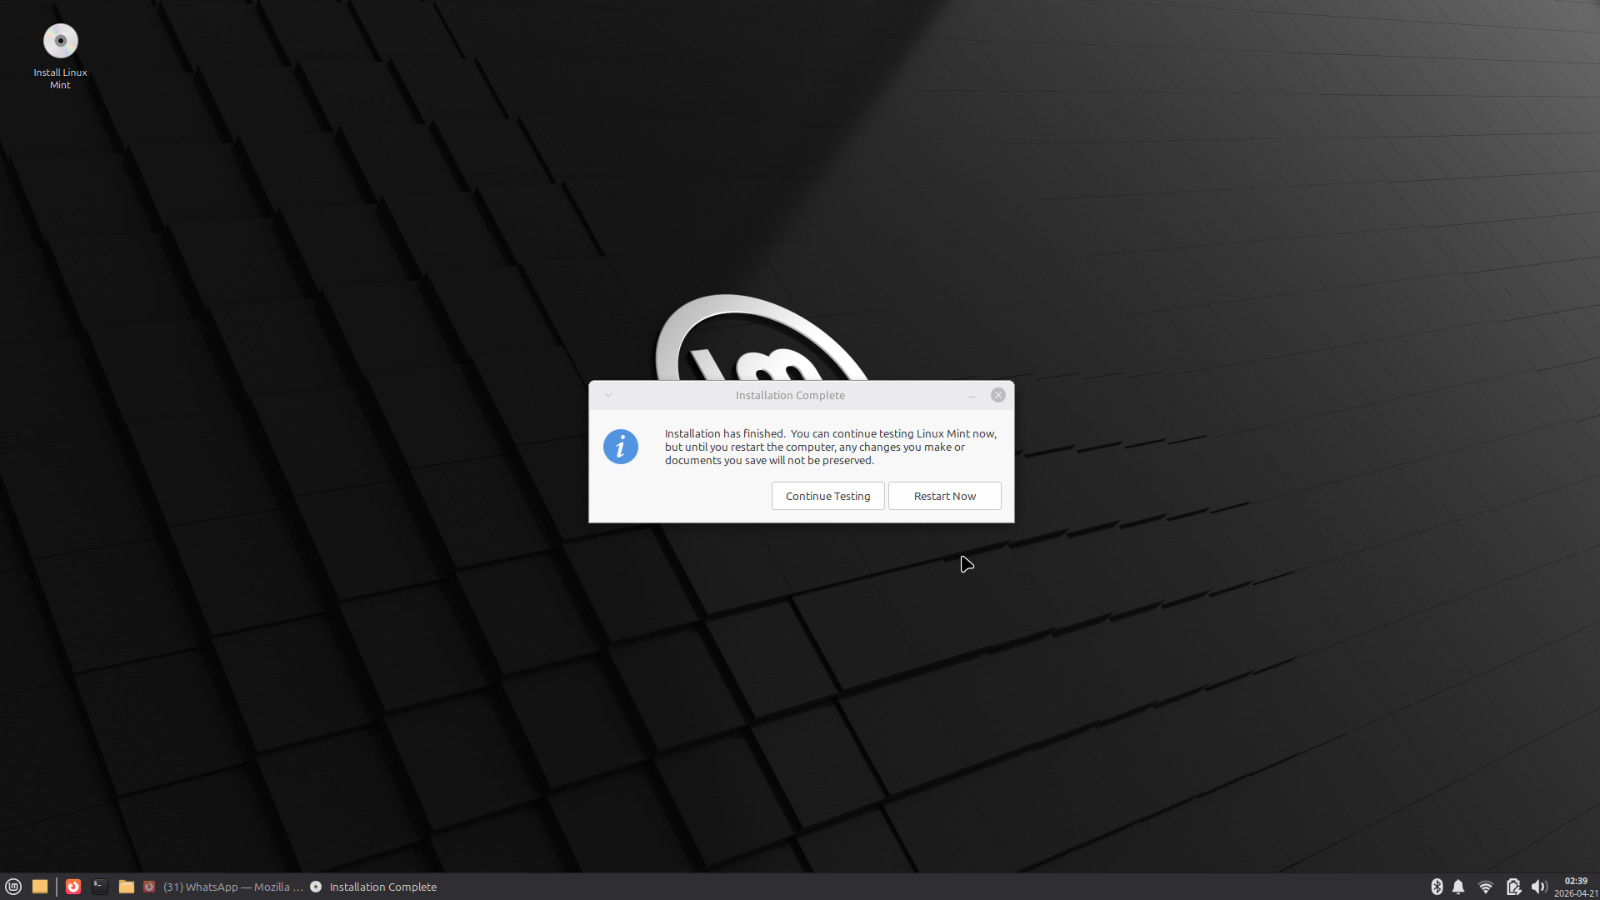Open the Terminal launcher in the panel
This screenshot has height=900, width=1600.
[100, 886]
